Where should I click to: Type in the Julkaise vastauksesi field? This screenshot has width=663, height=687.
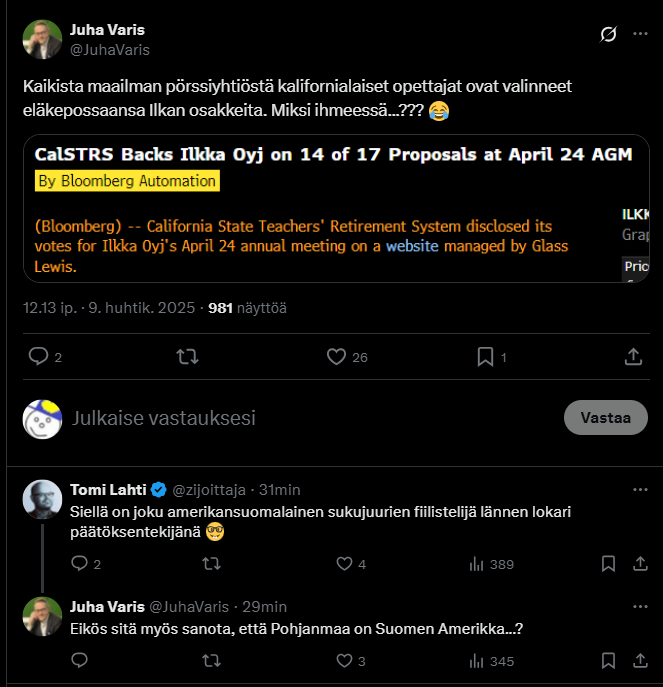300,418
